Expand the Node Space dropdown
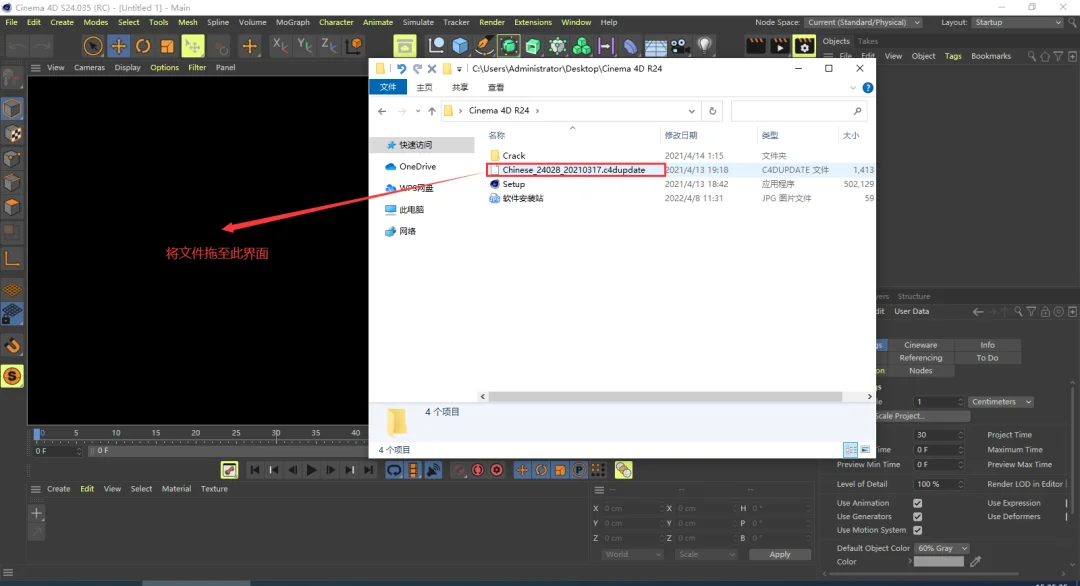This screenshot has width=1080, height=586. 864,22
